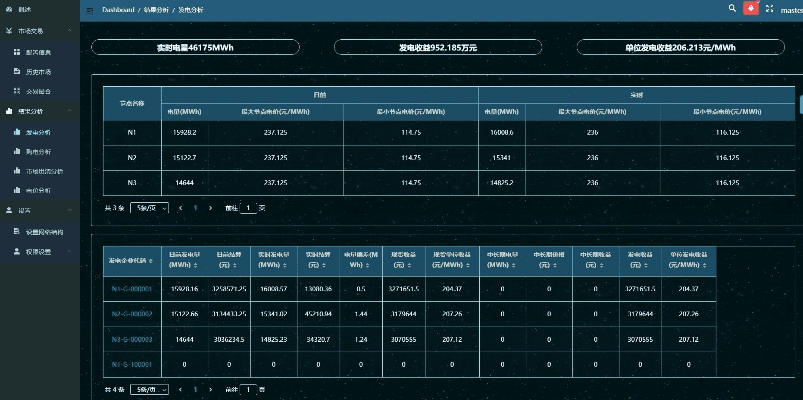This screenshot has height=400, width=803.
Task: Click the blue tab on right edge
Action: pos(799,104)
